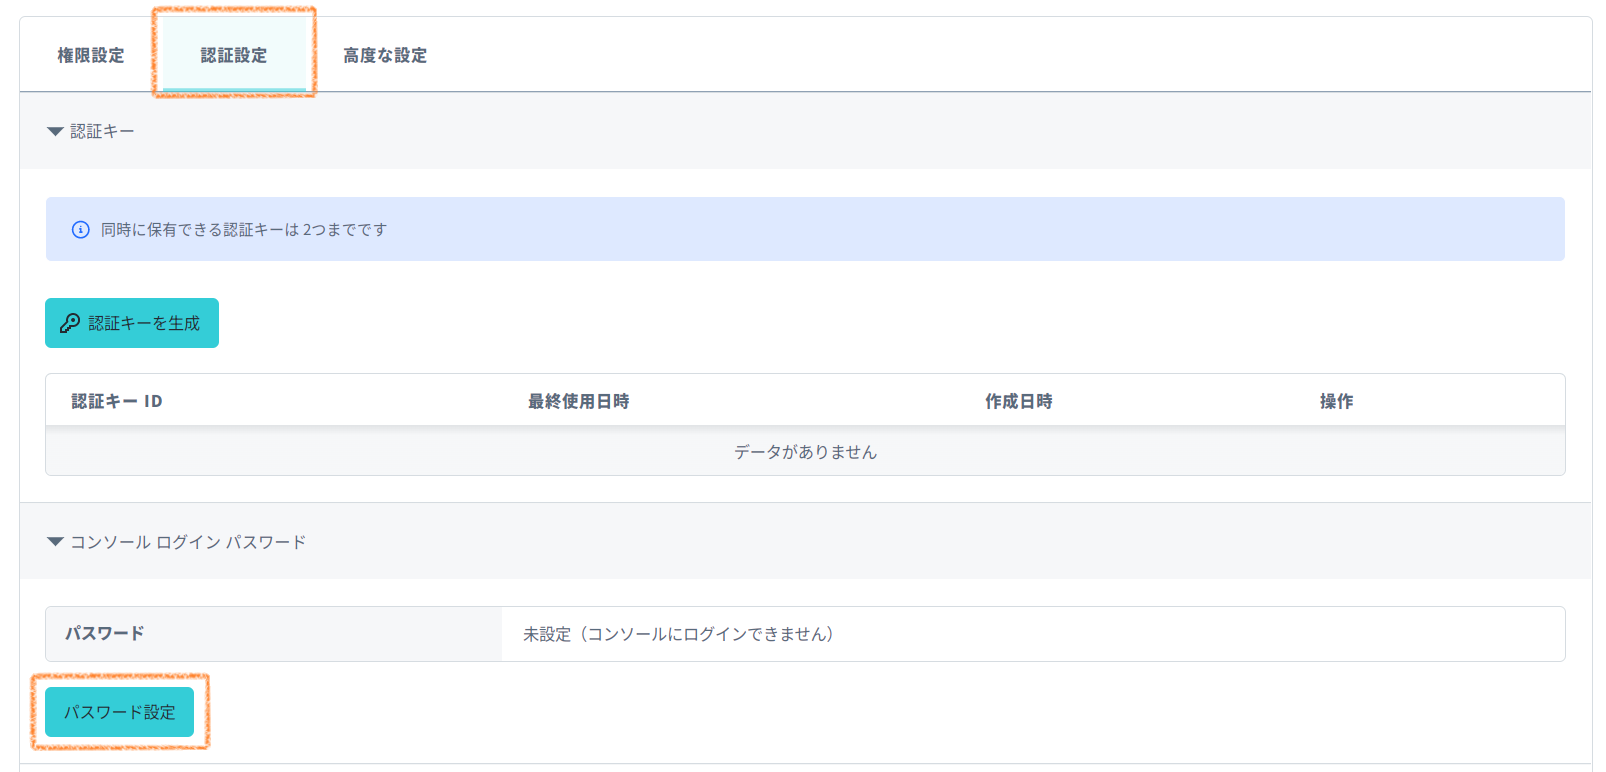Go to the 高度な設定 tab
Image resolution: width=1606 pixels, height=772 pixels.
(385, 56)
